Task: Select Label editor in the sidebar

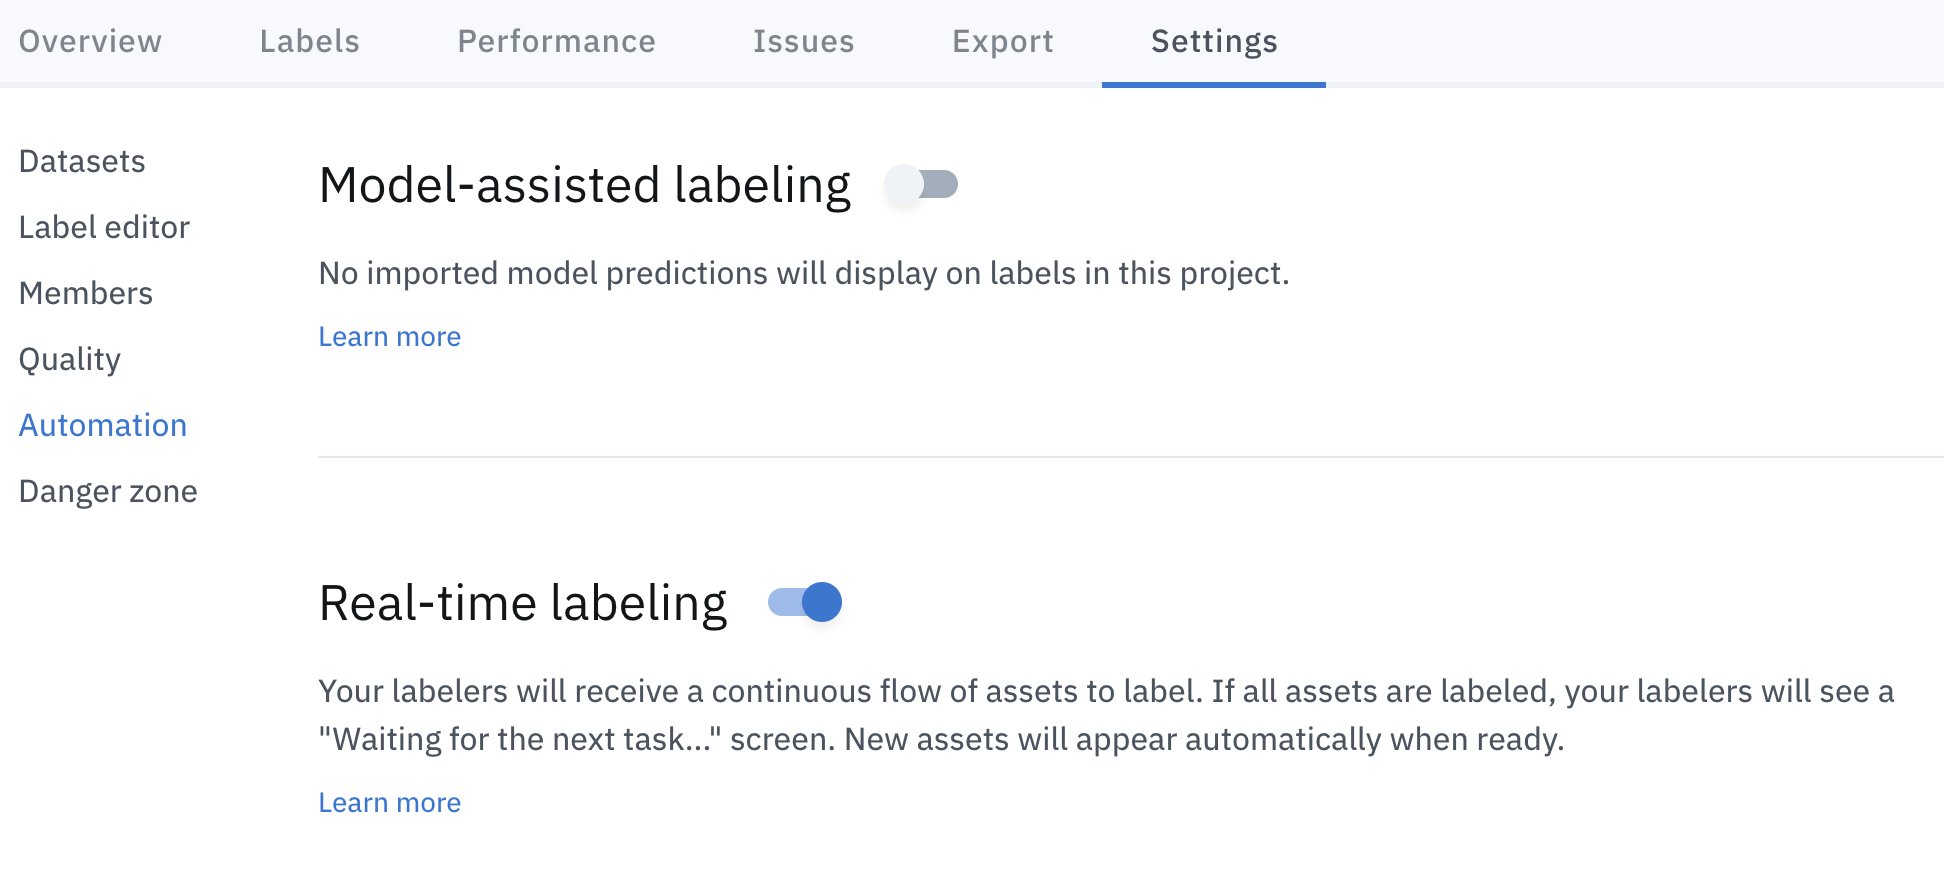Action: [104, 227]
